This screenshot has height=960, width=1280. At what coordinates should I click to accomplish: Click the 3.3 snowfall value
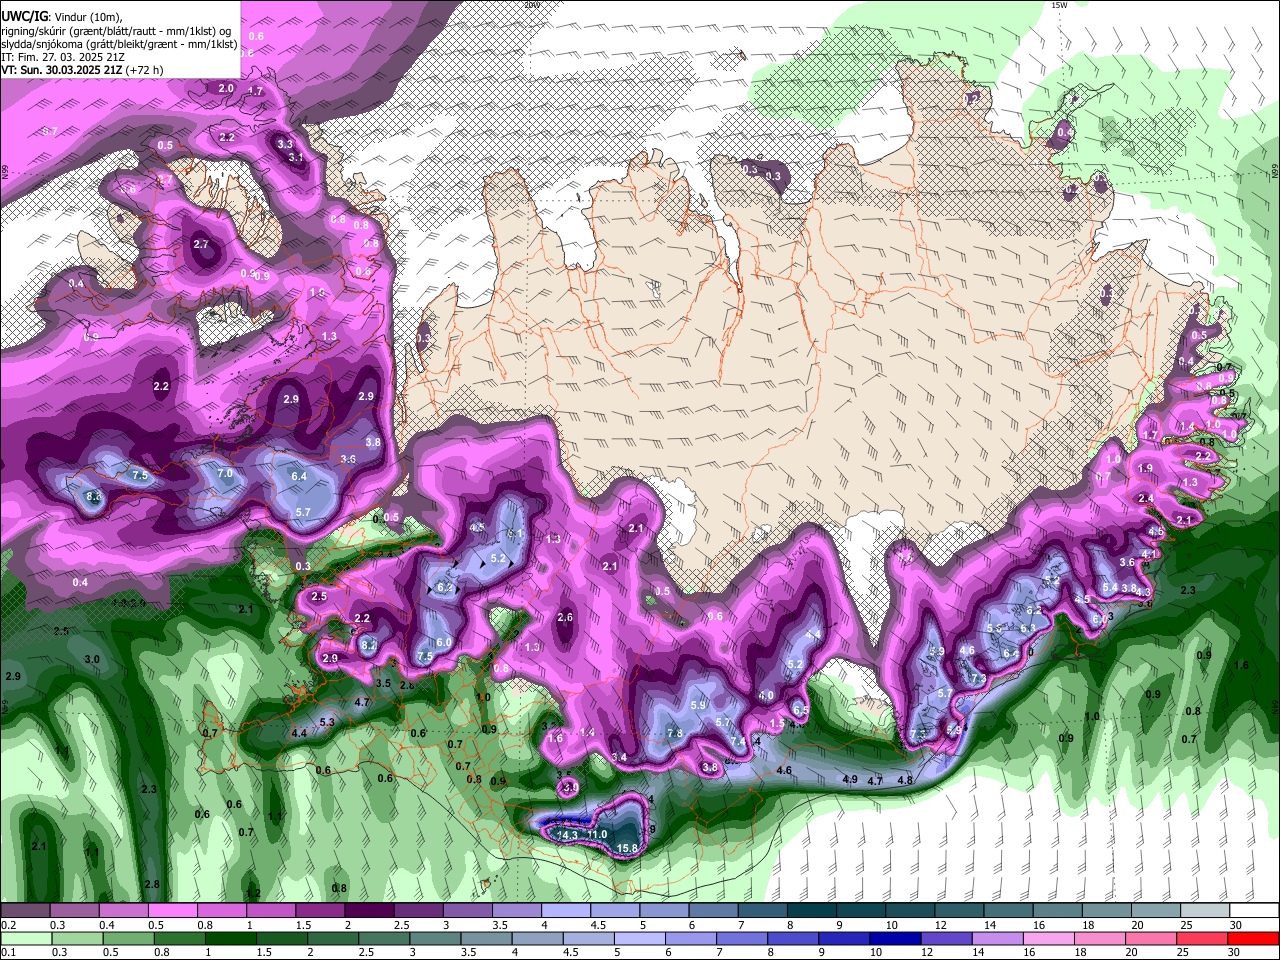tap(285, 144)
